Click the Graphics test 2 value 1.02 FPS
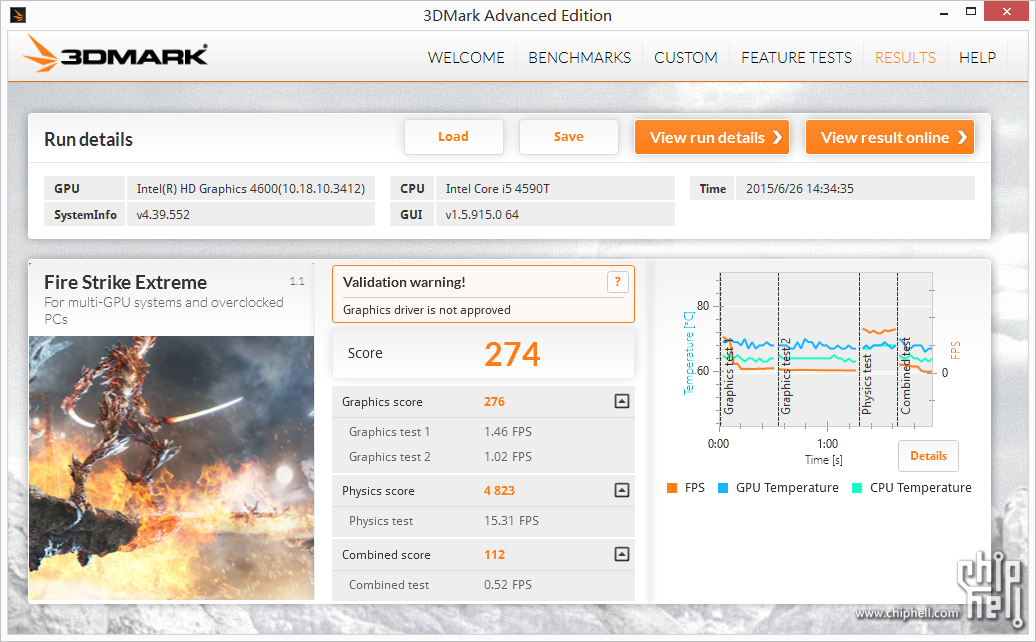 (507, 457)
